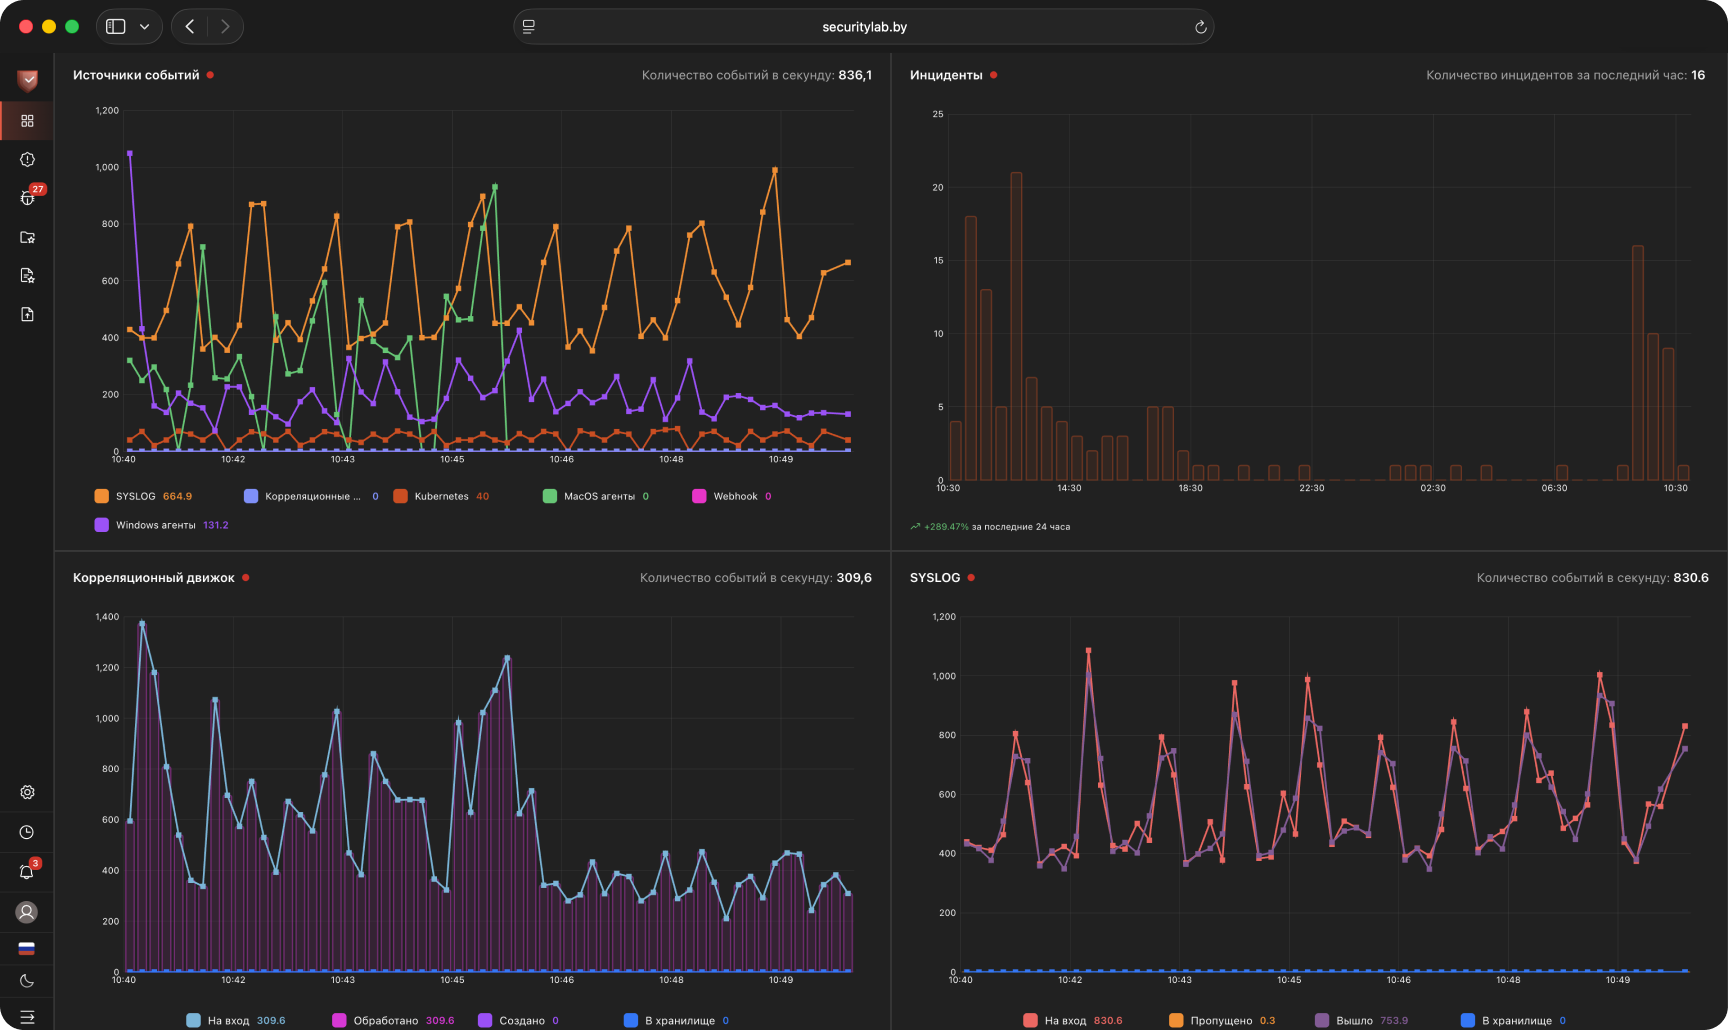
Task: Open the dashboard grid icon in sidebar
Action: [27, 121]
